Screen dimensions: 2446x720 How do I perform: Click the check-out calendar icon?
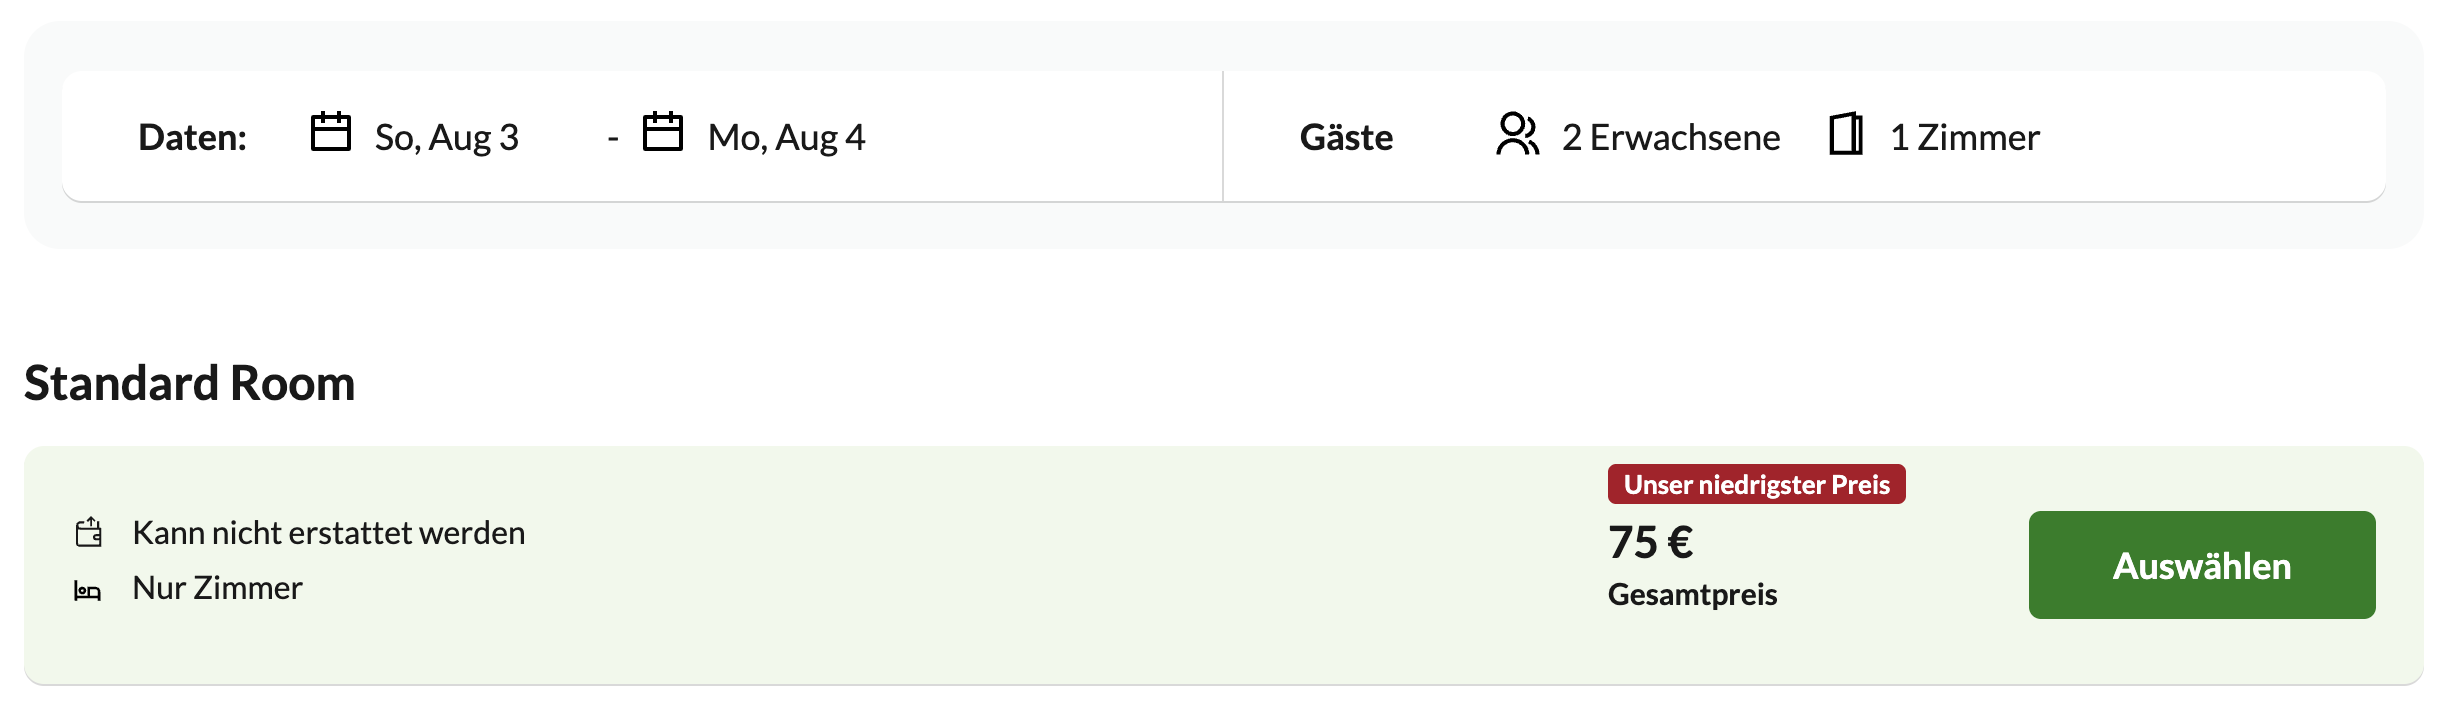pos(663,132)
